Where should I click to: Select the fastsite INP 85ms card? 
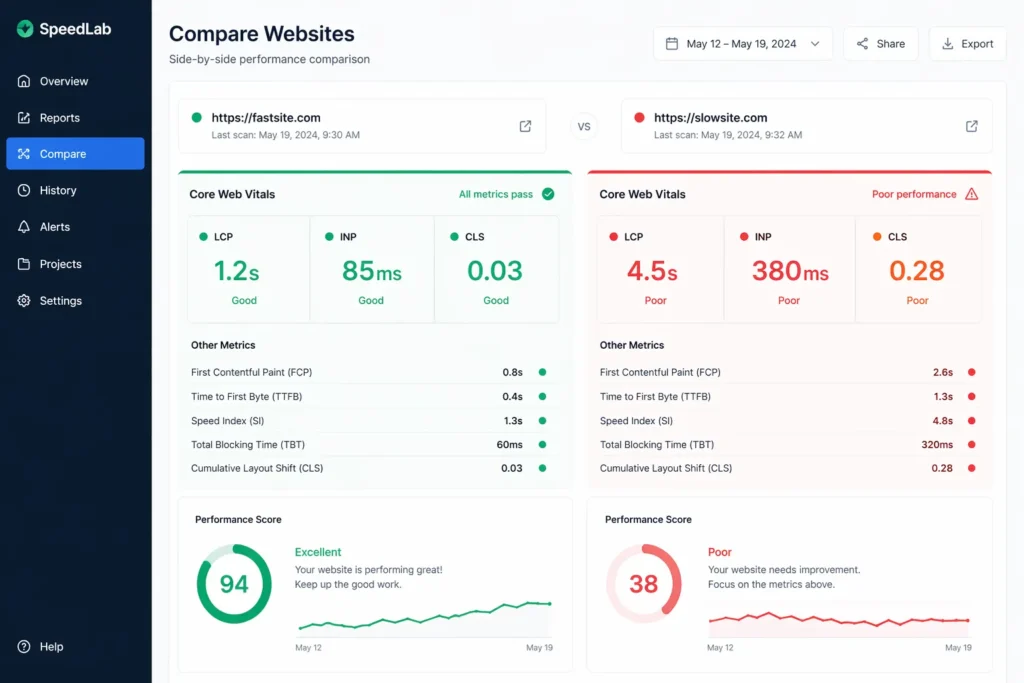372,269
